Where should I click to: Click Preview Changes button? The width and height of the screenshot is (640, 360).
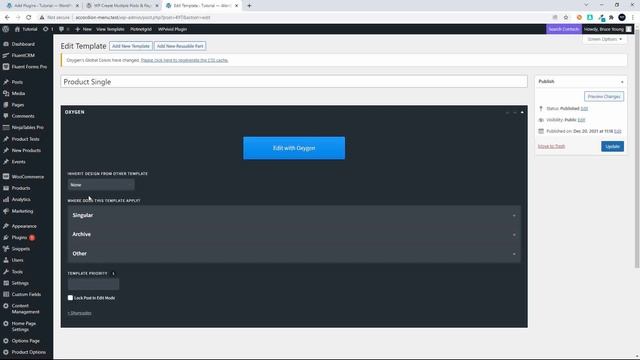pos(604,97)
